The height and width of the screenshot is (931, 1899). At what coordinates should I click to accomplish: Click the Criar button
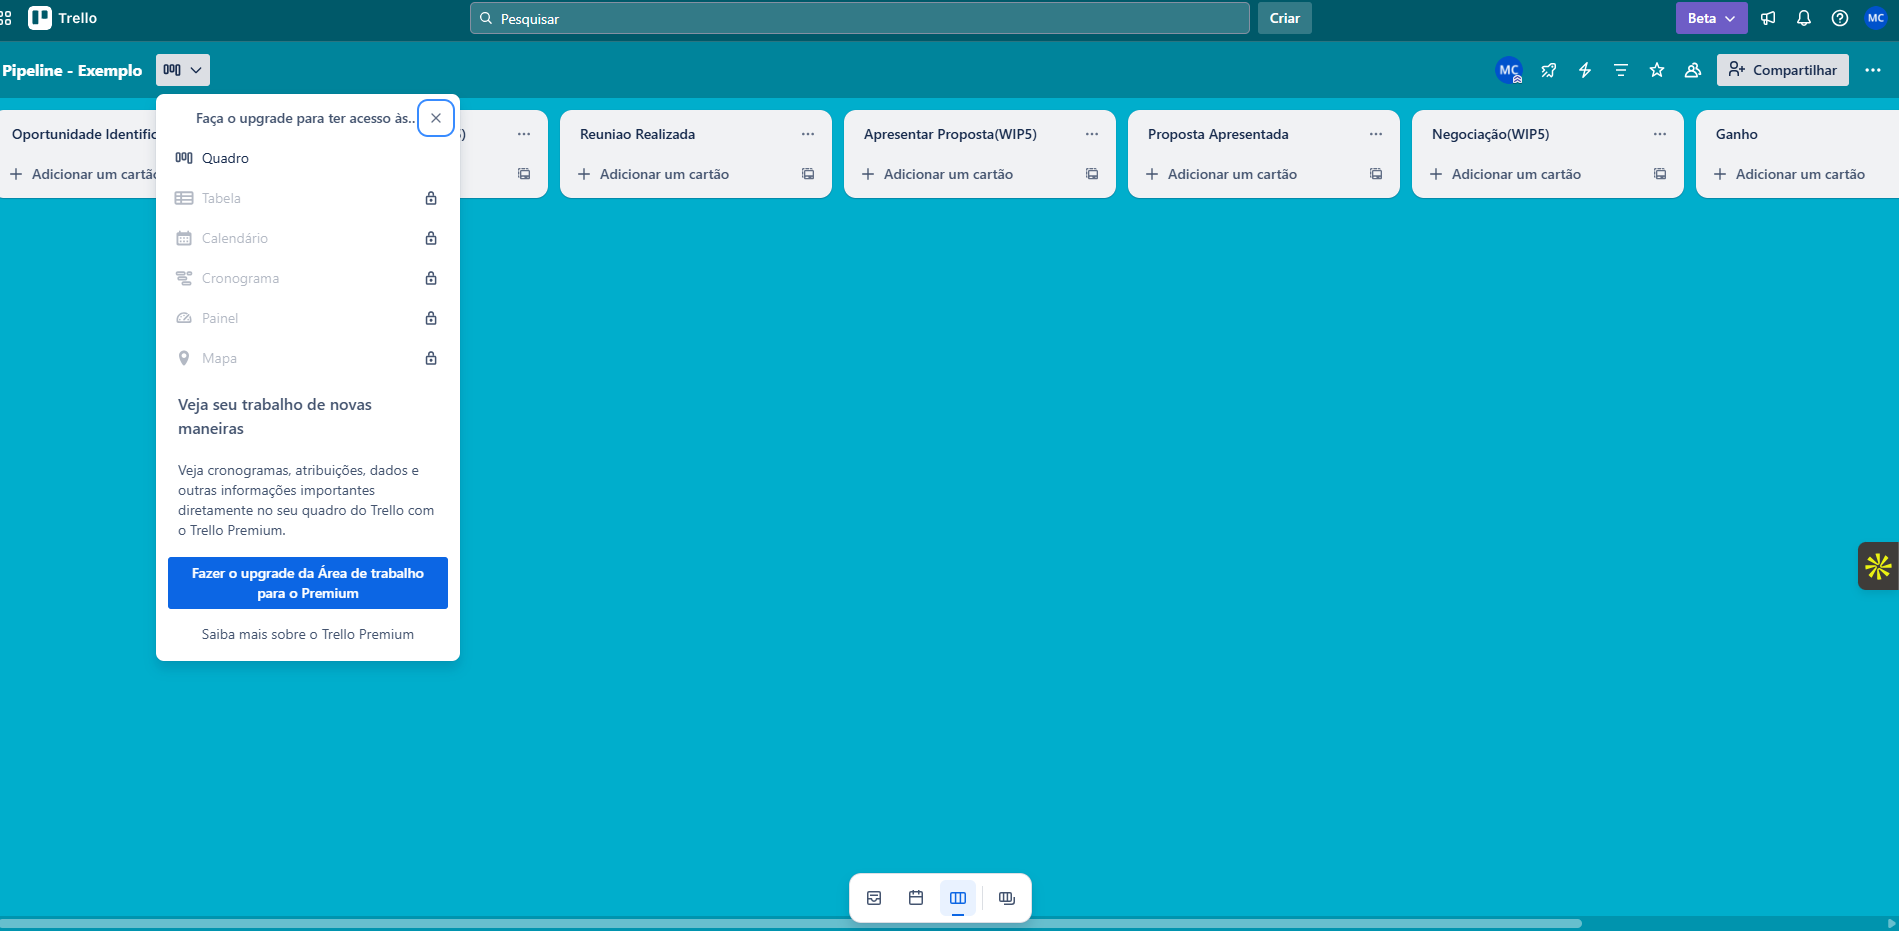click(1284, 18)
